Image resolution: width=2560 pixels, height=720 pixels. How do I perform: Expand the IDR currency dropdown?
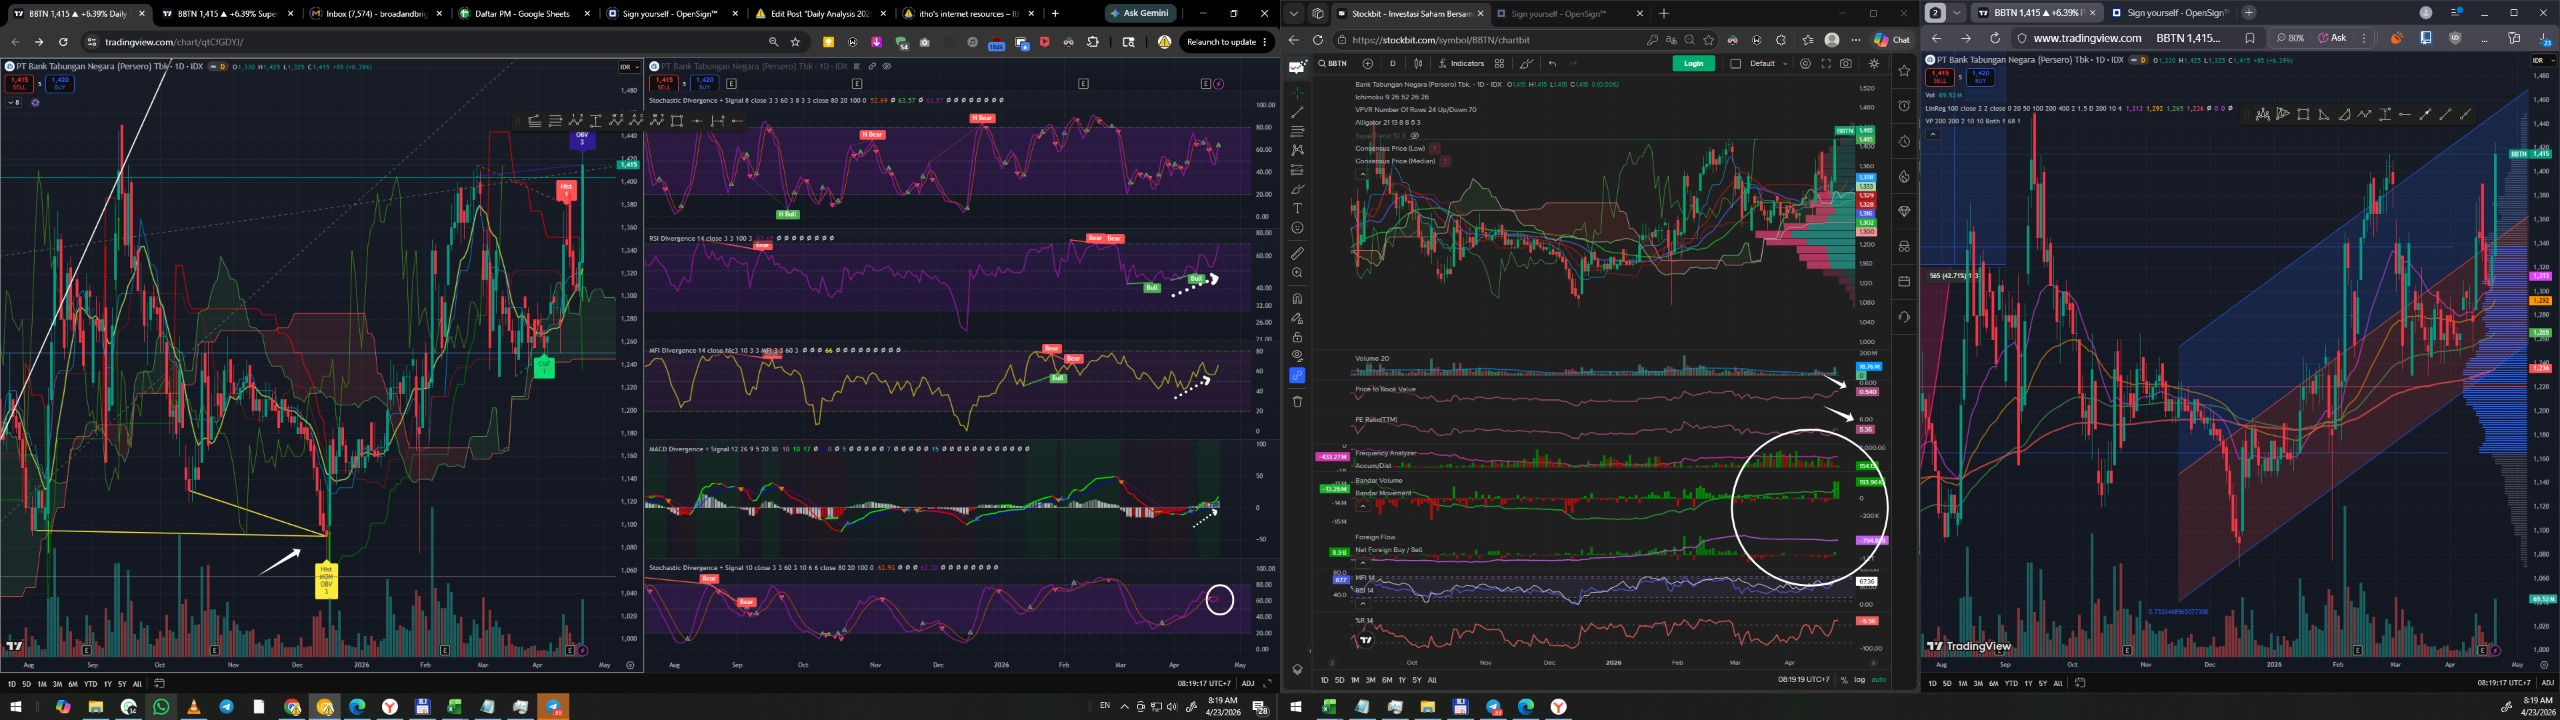(x=629, y=67)
